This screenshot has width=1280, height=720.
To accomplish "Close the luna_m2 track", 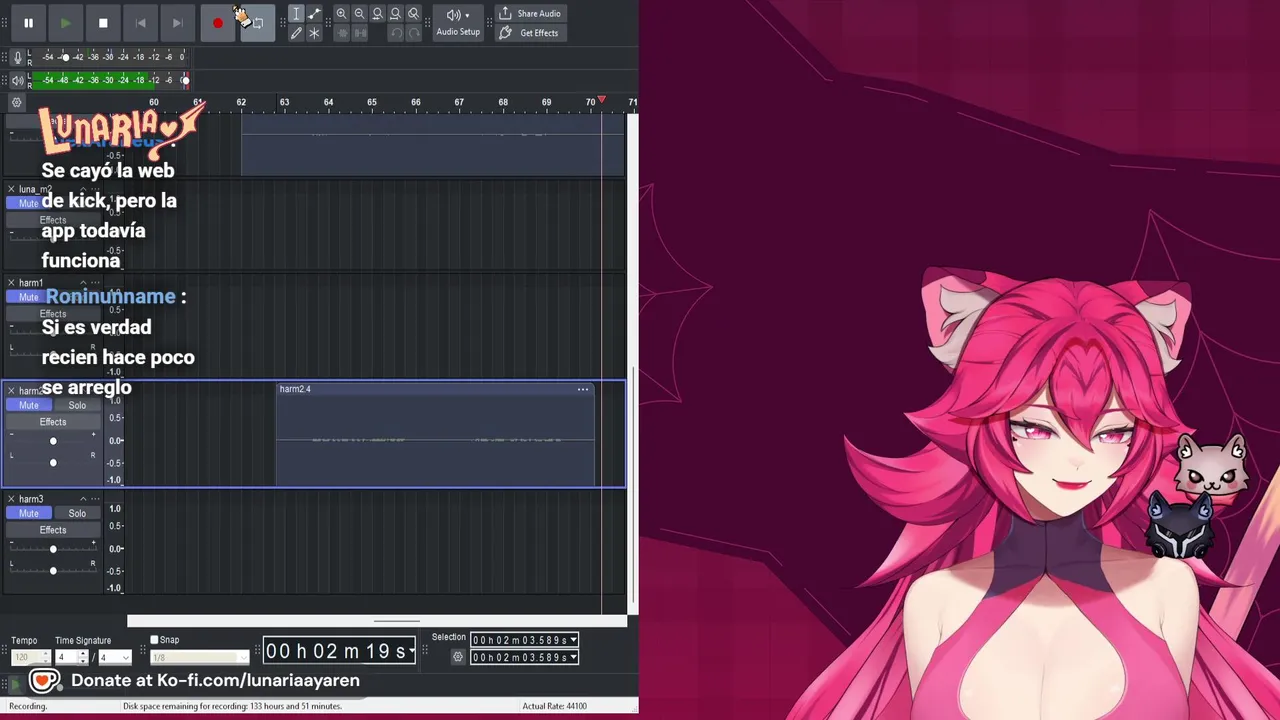I will tap(11, 189).
